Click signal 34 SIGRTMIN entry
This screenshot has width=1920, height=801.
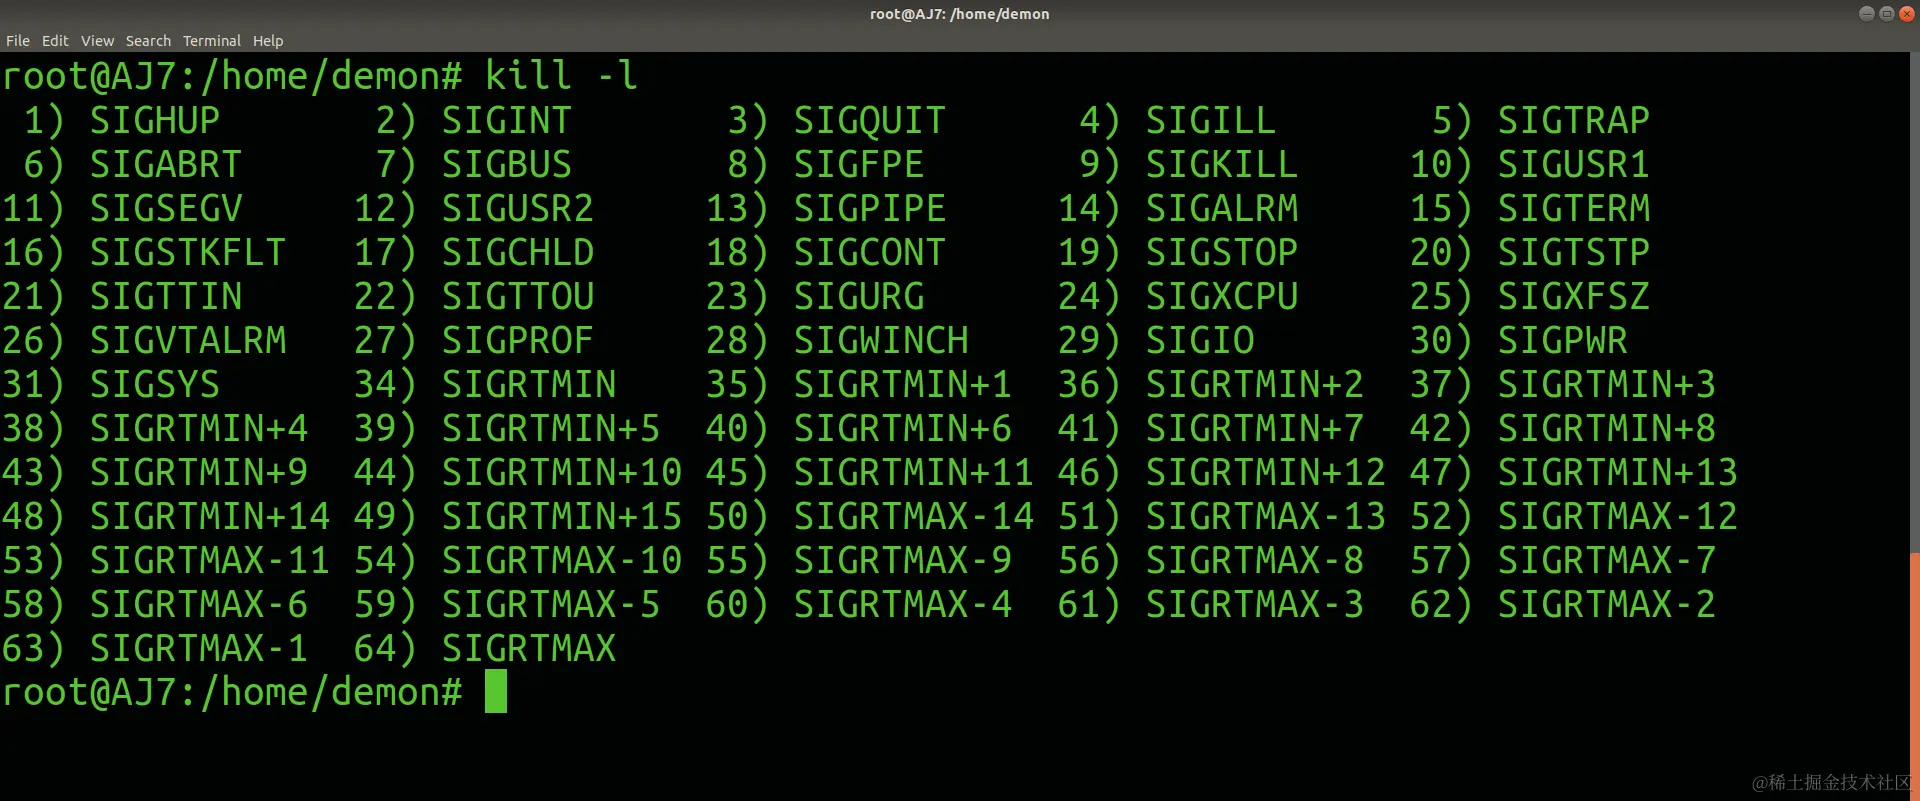point(485,384)
